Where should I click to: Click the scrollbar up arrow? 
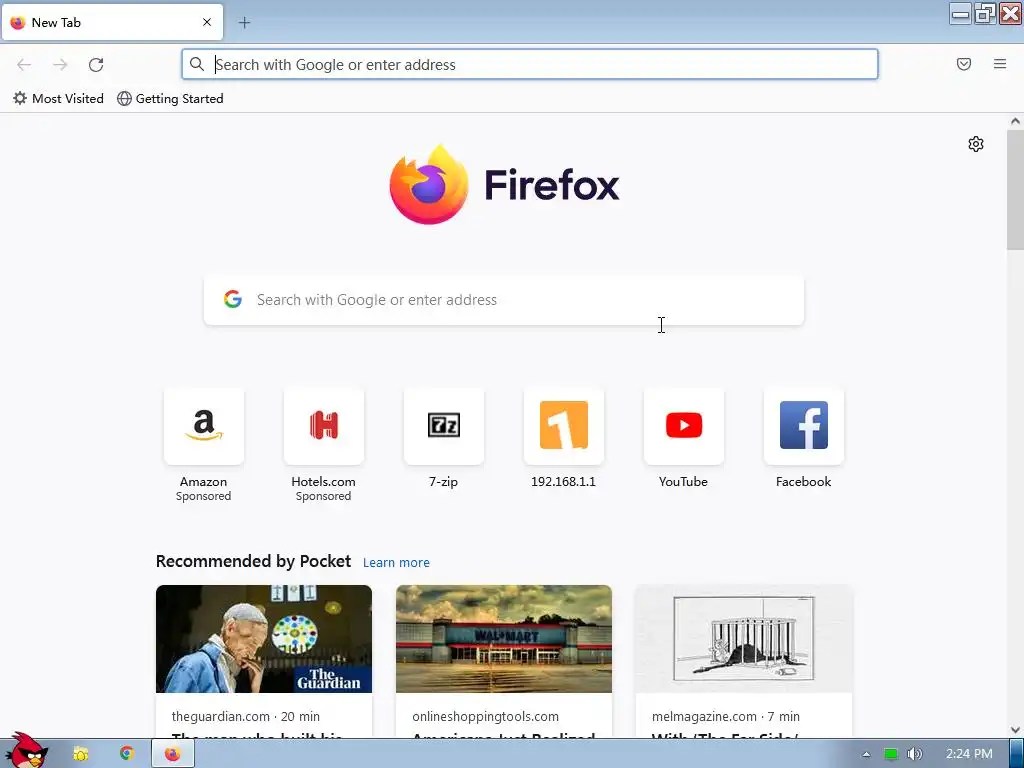coord(1015,121)
